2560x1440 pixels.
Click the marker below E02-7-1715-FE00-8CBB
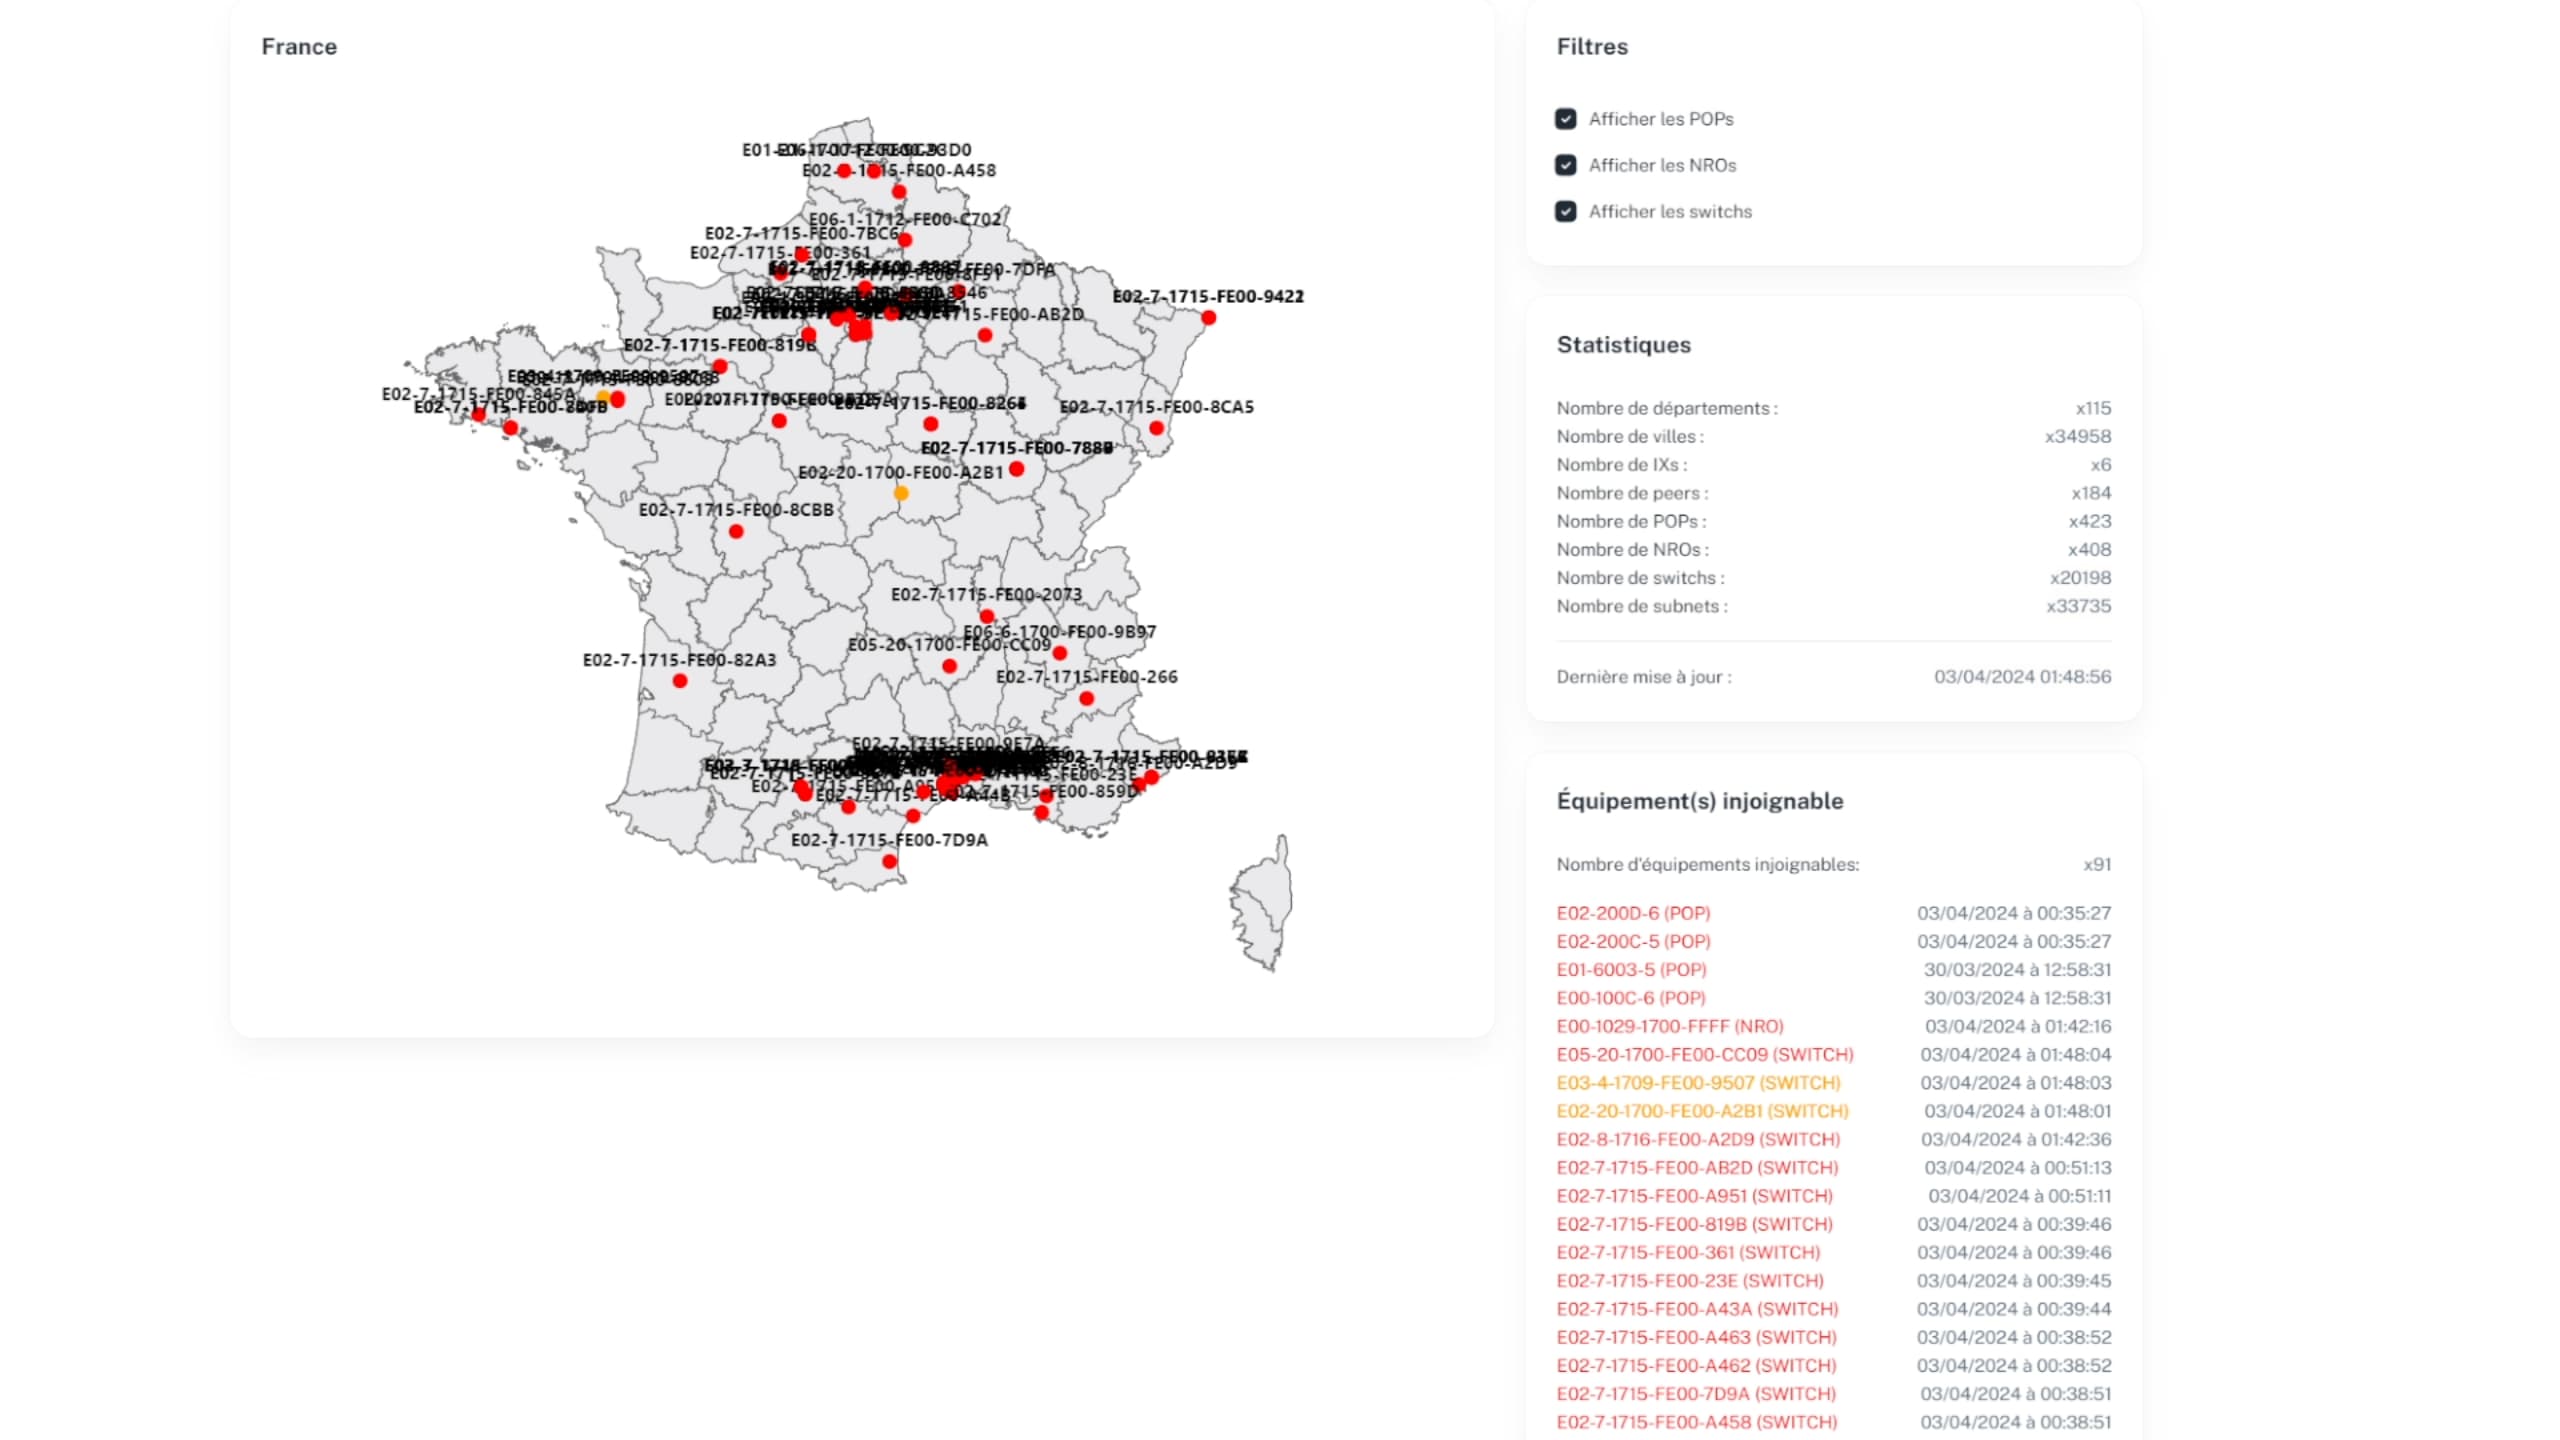pyautogui.click(x=736, y=532)
